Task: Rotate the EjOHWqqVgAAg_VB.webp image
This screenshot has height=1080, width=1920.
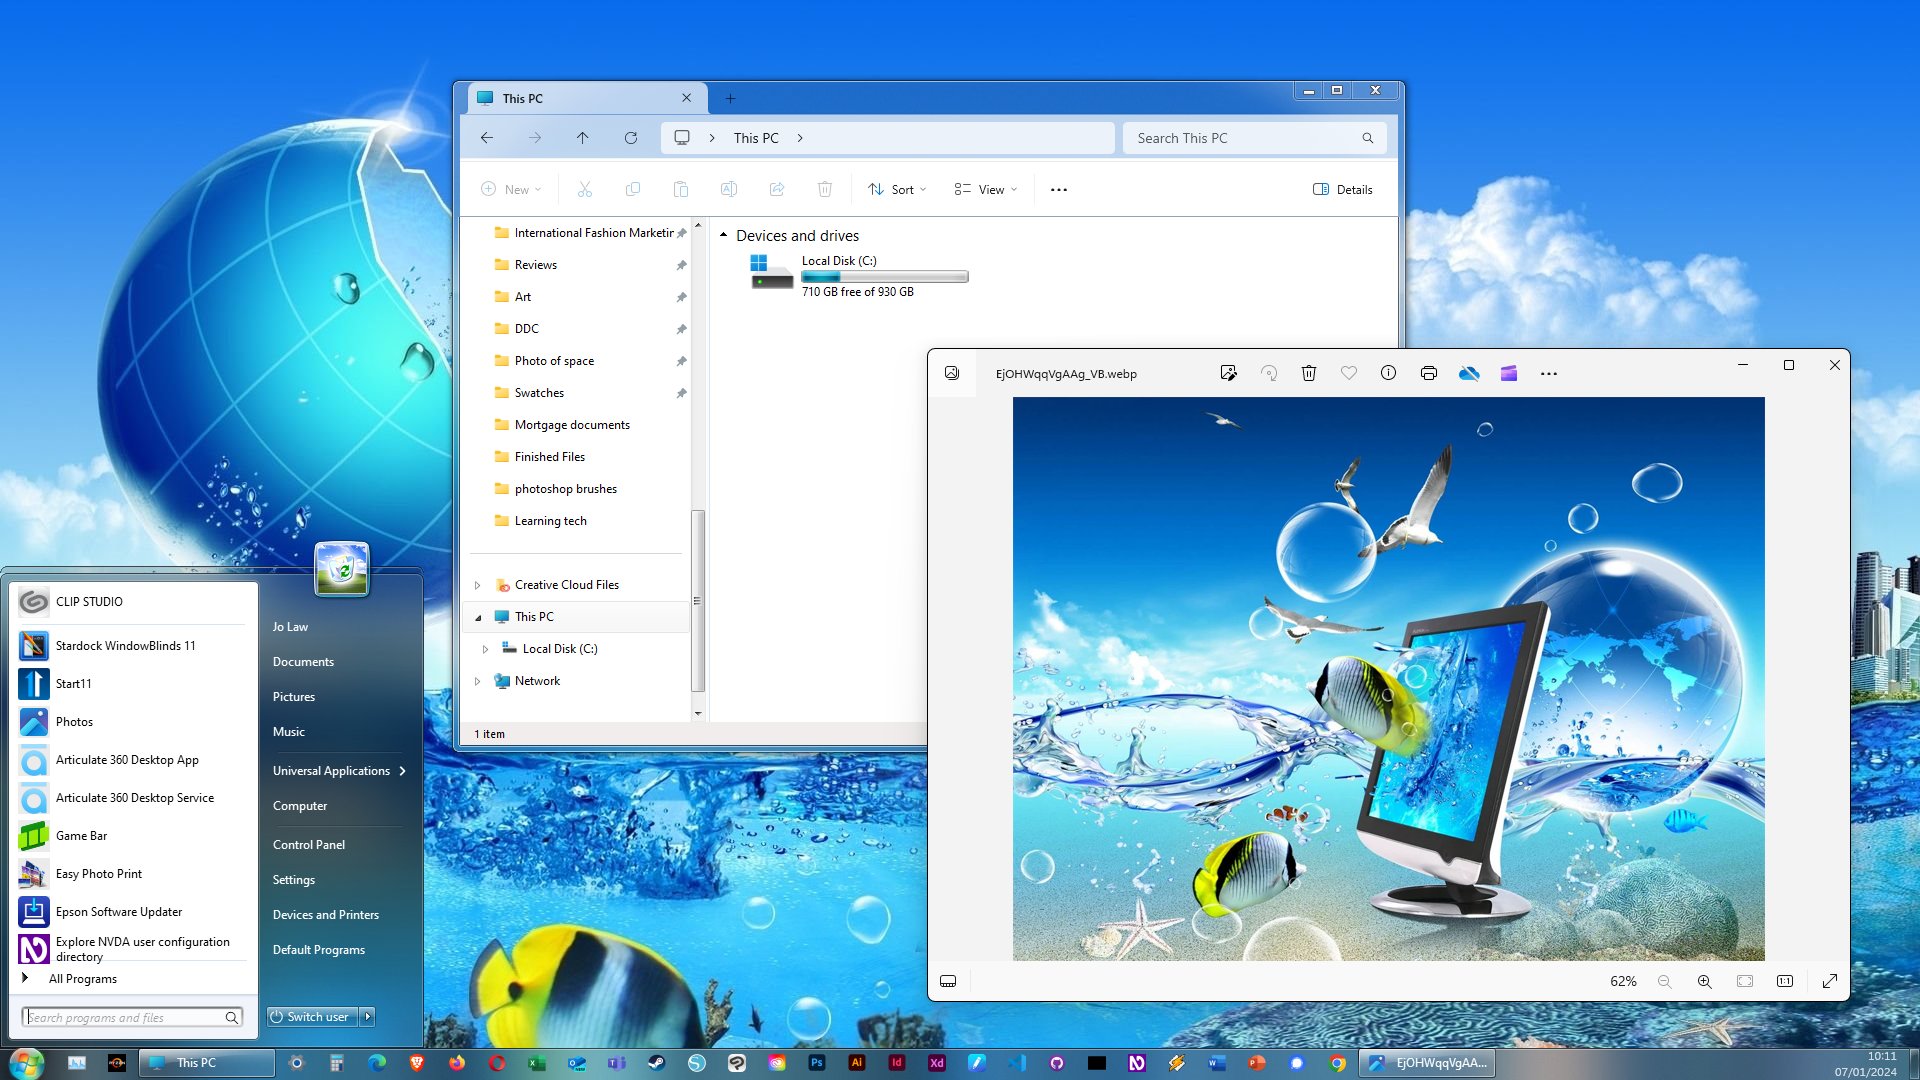Action: [x=1269, y=373]
